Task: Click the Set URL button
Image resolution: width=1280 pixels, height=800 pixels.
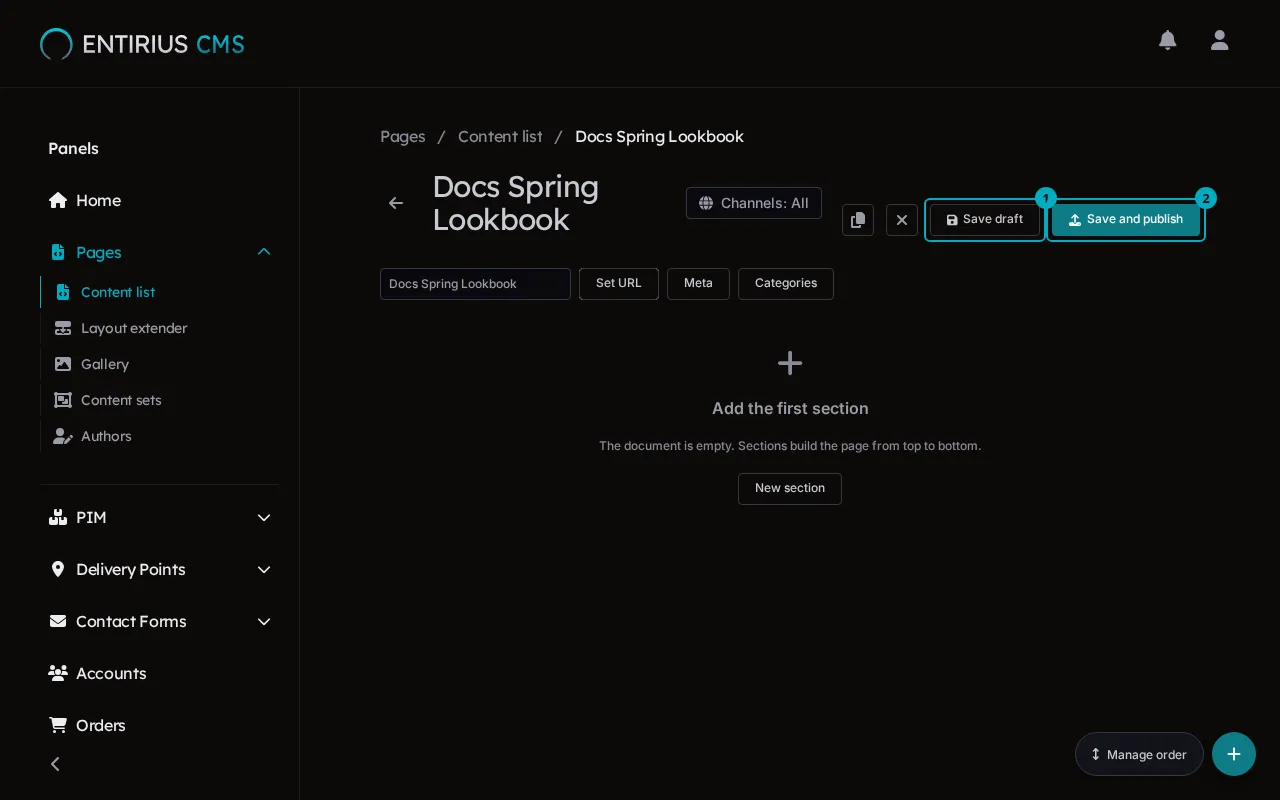Action: tap(619, 284)
